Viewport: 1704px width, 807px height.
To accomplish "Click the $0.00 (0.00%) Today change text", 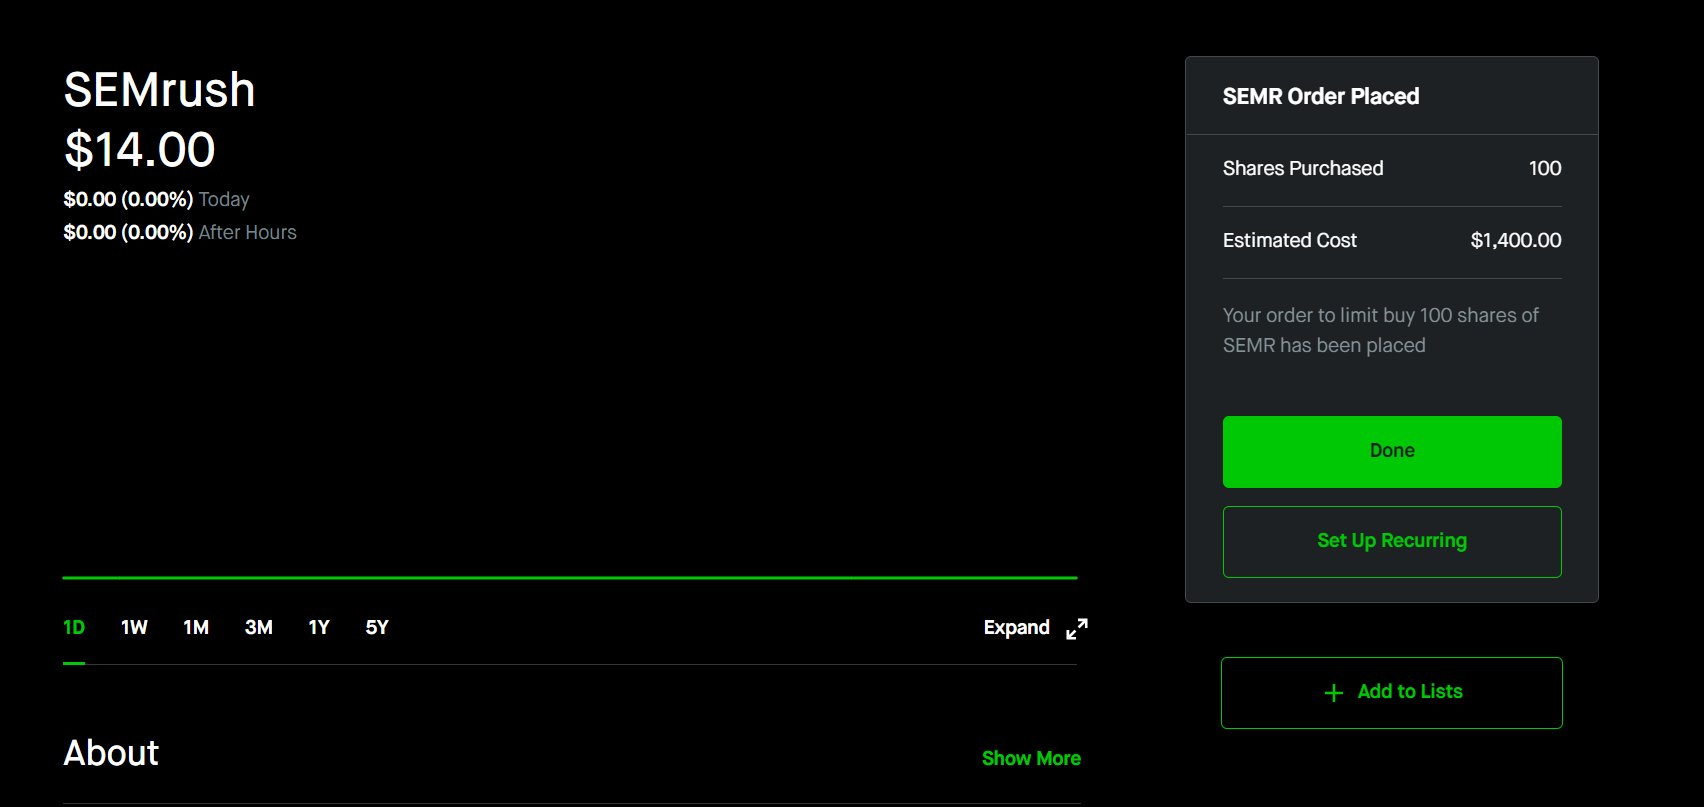I will (156, 199).
